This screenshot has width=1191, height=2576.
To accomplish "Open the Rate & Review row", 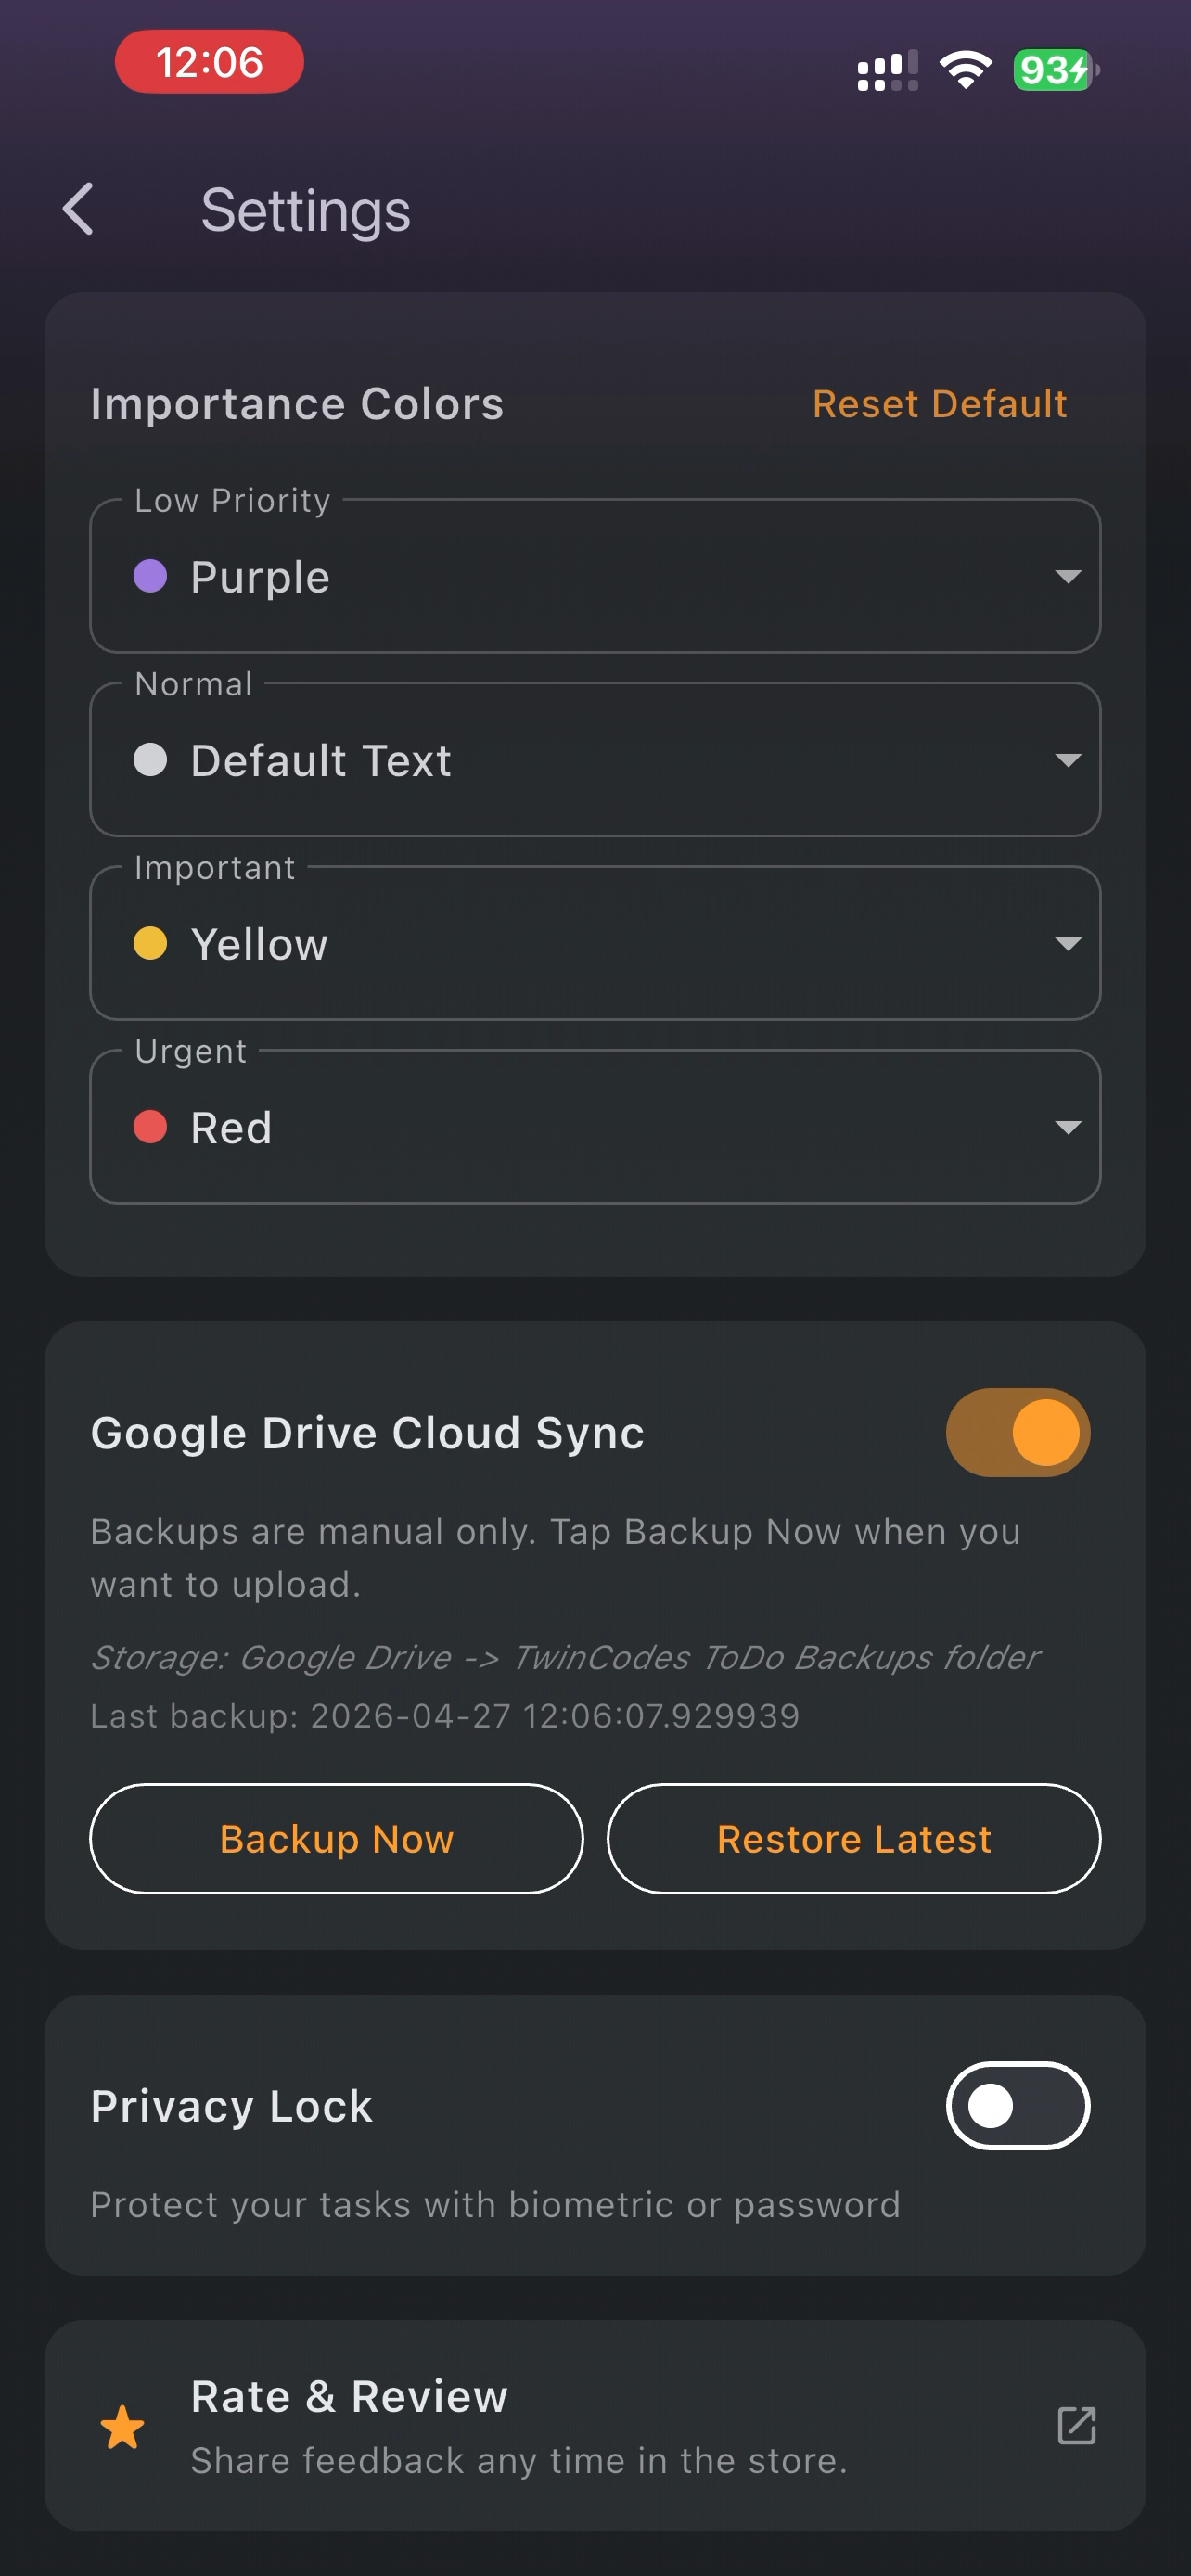I will [595, 2426].
